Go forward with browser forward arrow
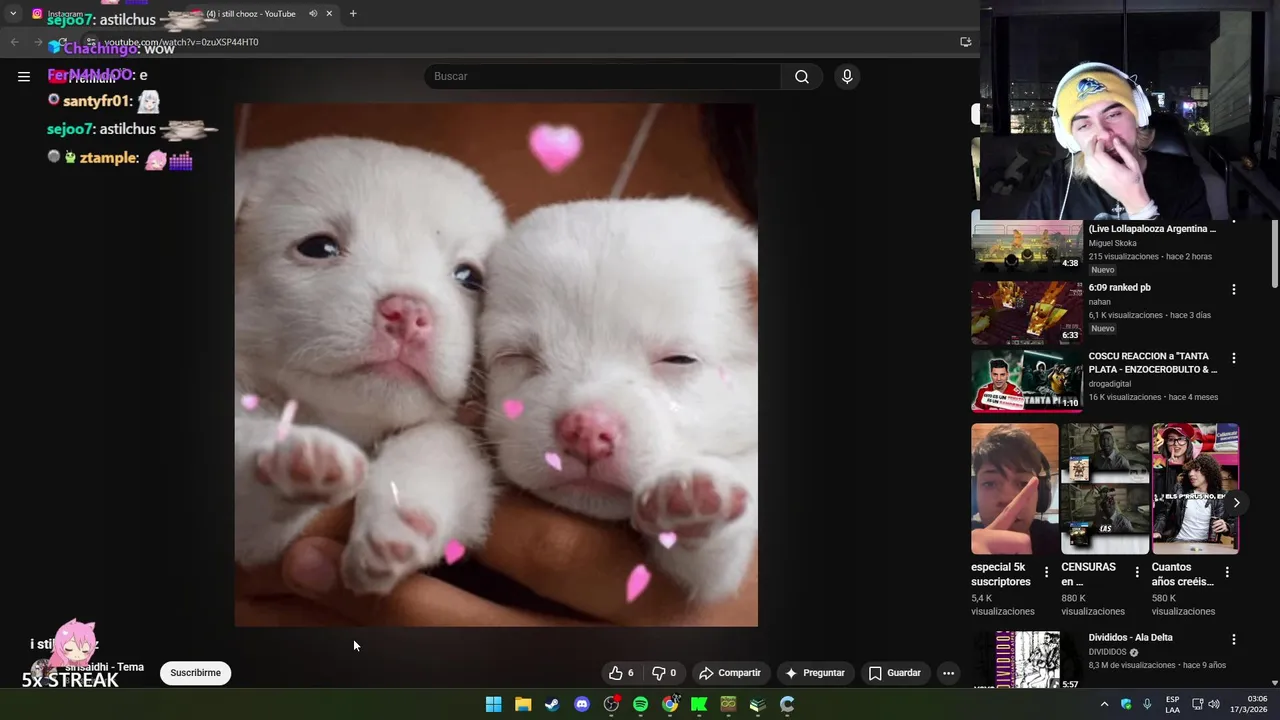1280x720 pixels. pyautogui.click(x=38, y=42)
